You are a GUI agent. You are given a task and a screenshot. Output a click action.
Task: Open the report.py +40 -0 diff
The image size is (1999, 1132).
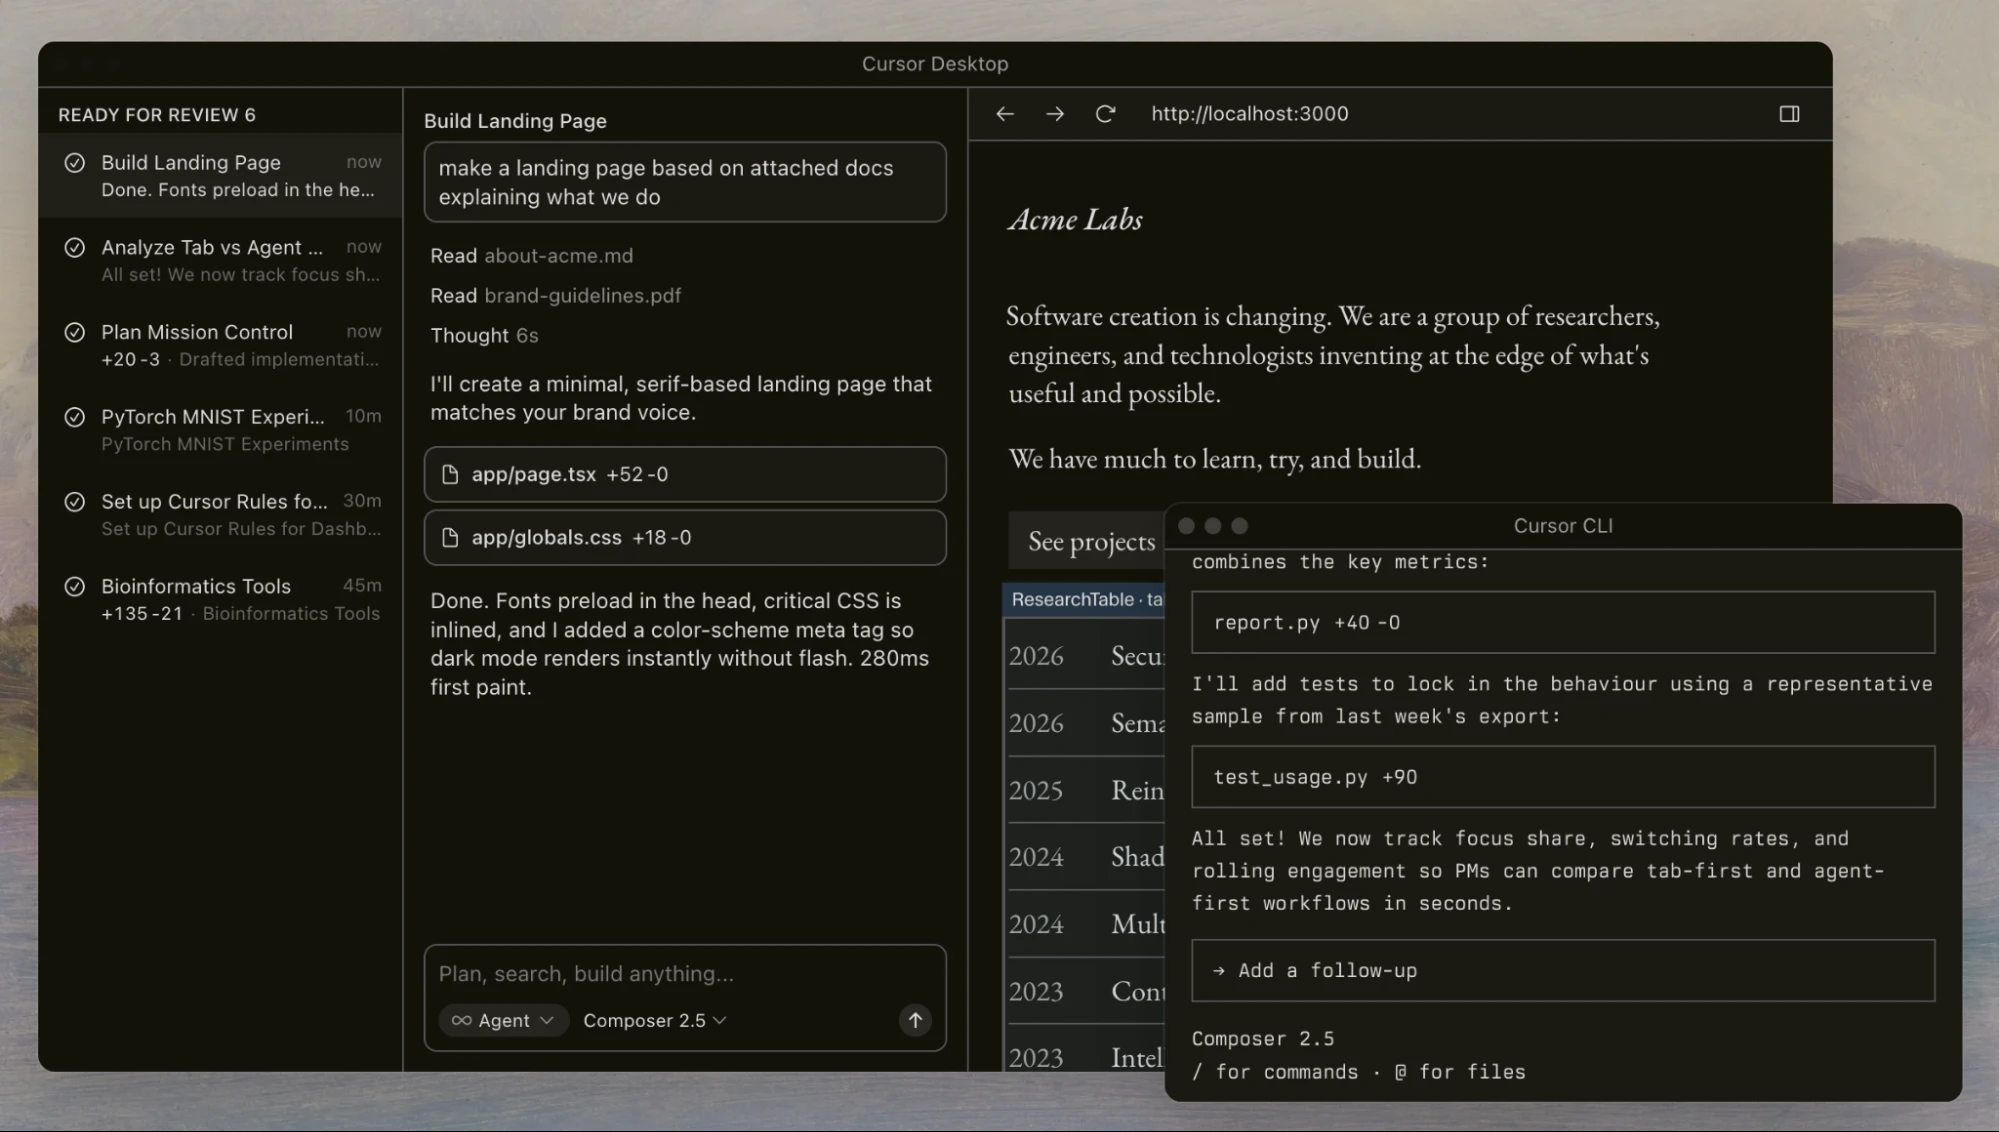point(1563,622)
